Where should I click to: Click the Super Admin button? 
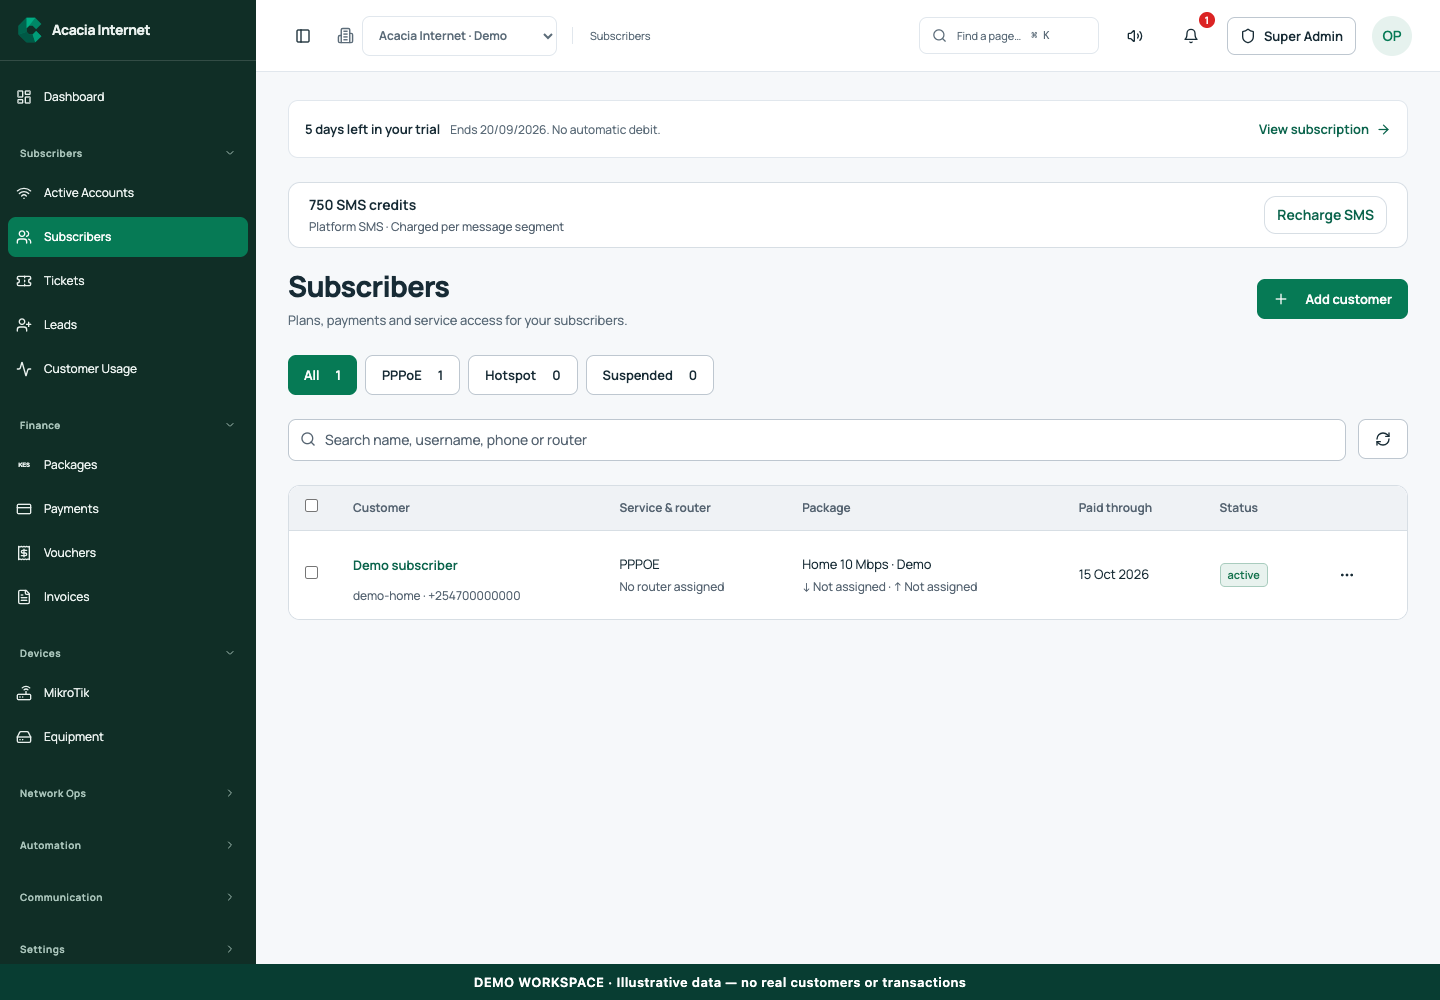(x=1291, y=36)
